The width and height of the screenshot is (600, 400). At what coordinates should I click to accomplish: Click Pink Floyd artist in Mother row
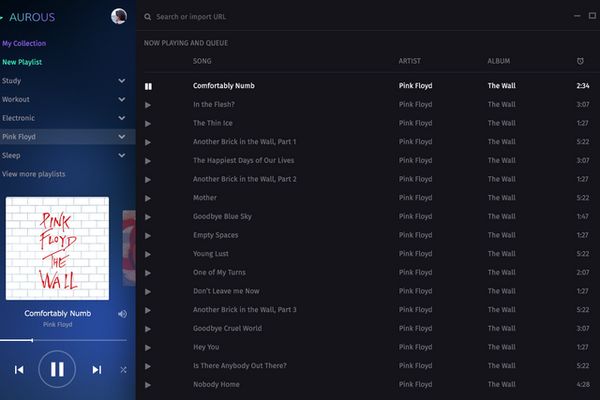tap(416, 198)
